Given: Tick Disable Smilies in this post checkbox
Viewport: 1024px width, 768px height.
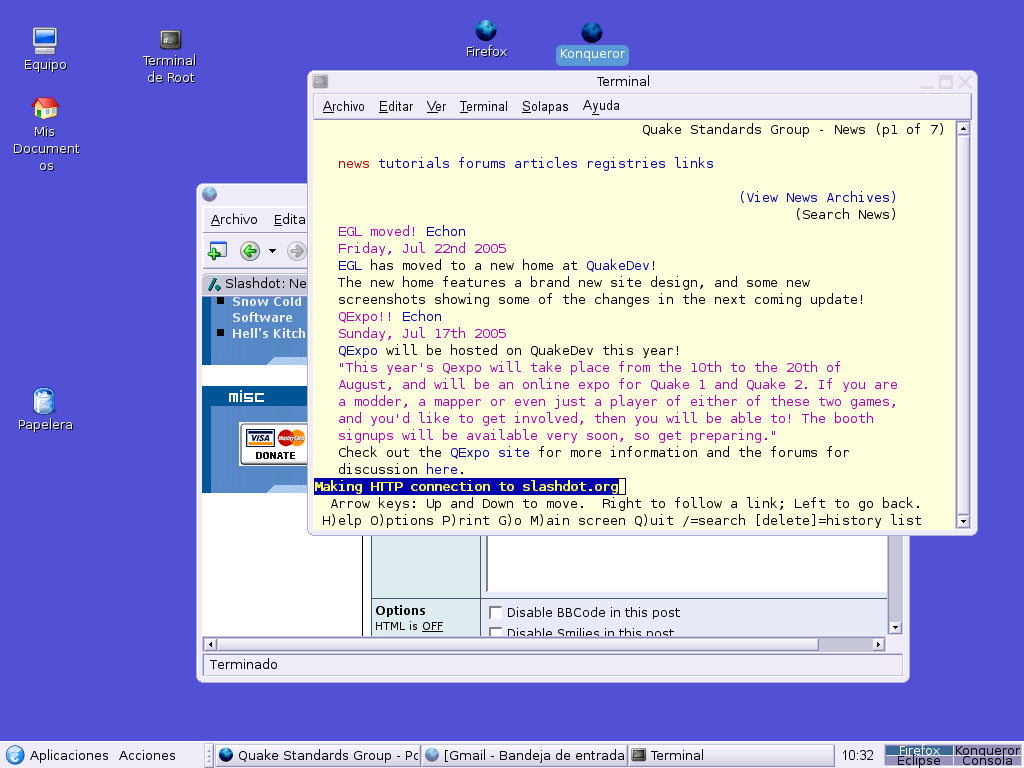Looking at the screenshot, I should click(496, 632).
